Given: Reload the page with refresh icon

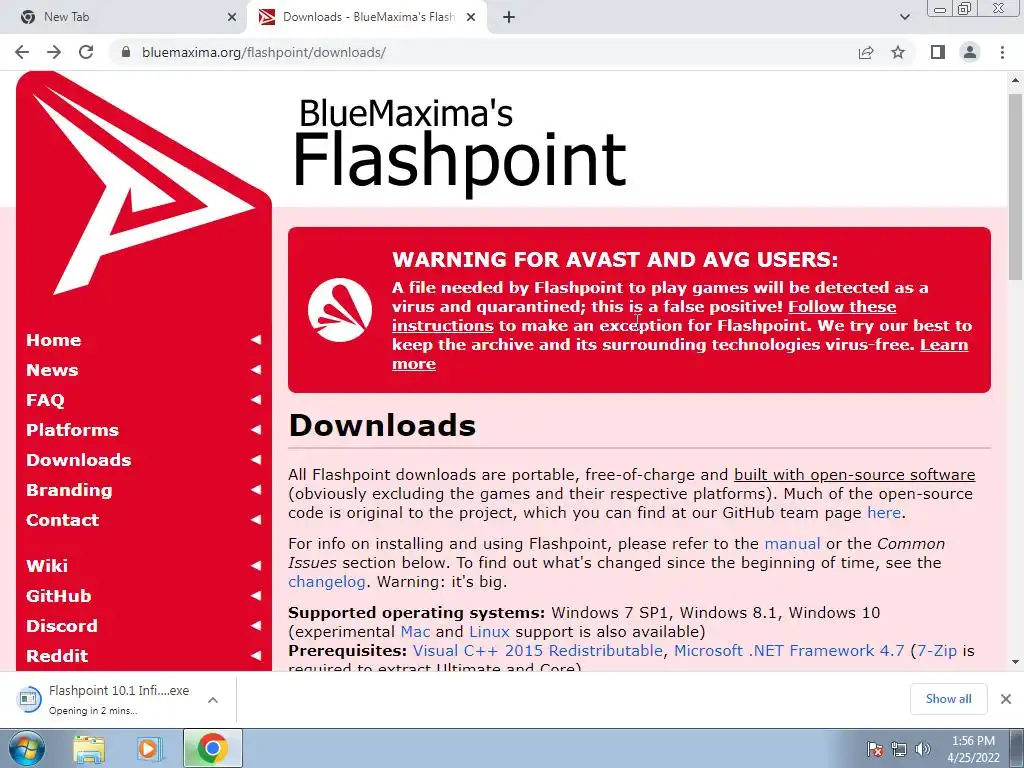Looking at the screenshot, I should pyautogui.click(x=86, y=52).
